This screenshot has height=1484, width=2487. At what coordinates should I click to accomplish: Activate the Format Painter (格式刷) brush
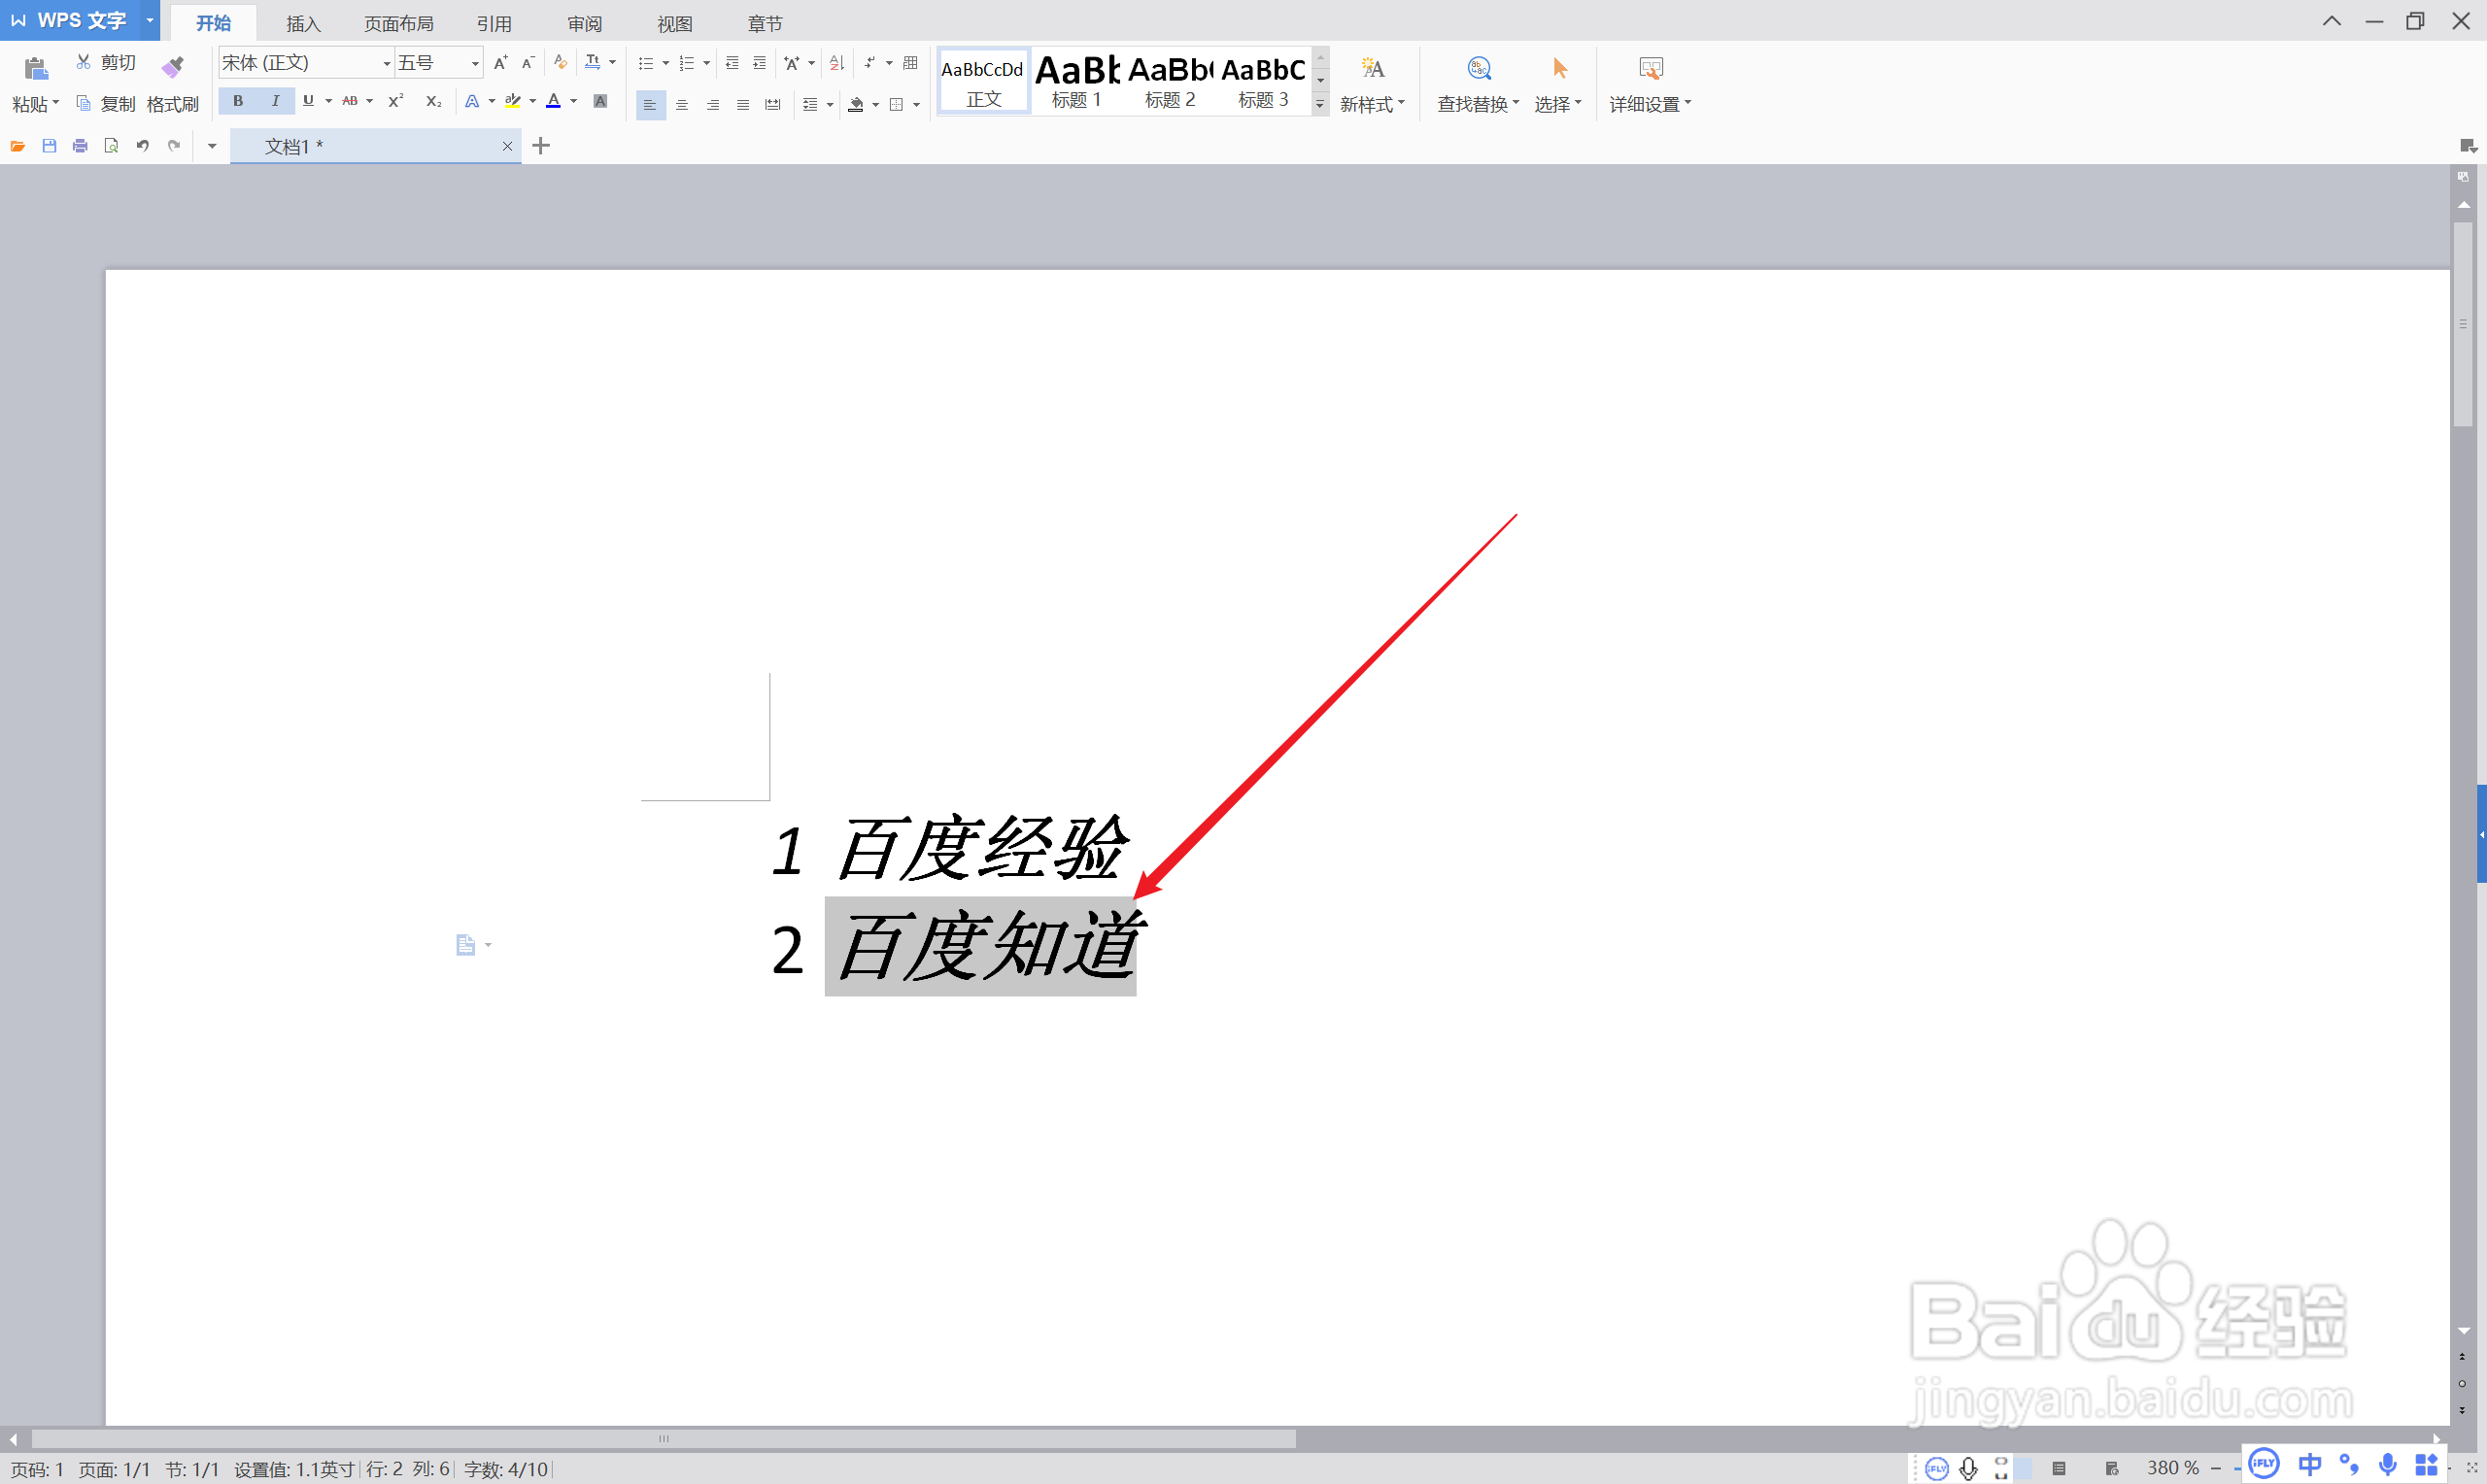tap(173, 66)
